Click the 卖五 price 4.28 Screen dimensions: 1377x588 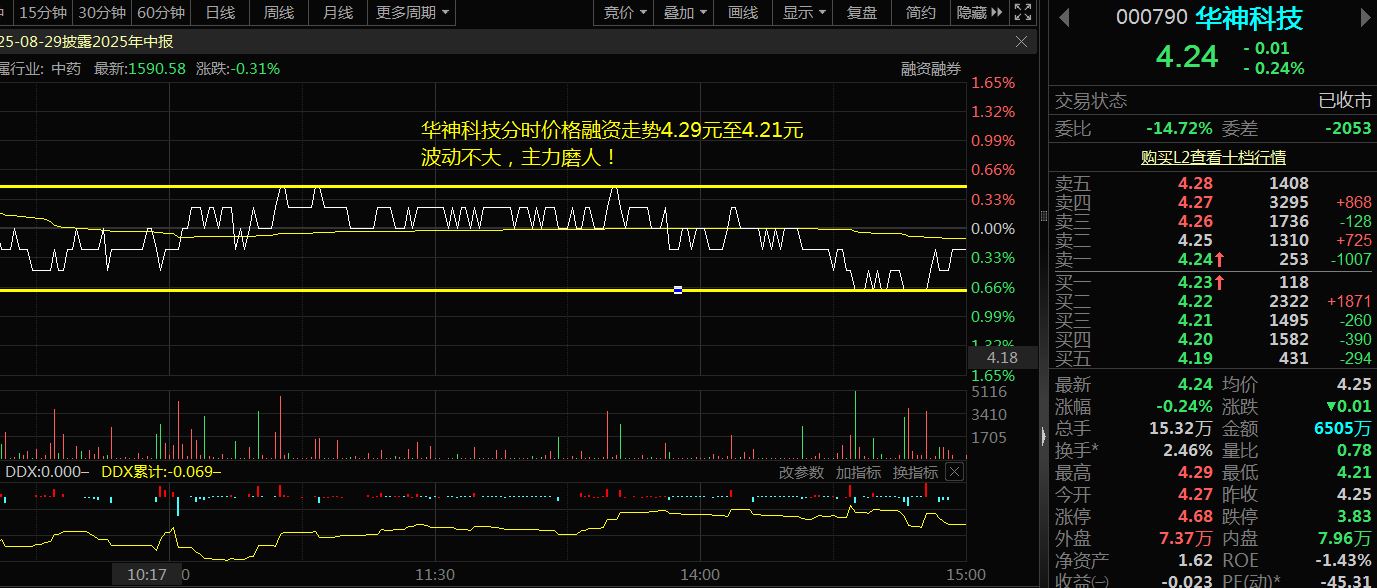pyautogui.click(x=1195, y=183)
